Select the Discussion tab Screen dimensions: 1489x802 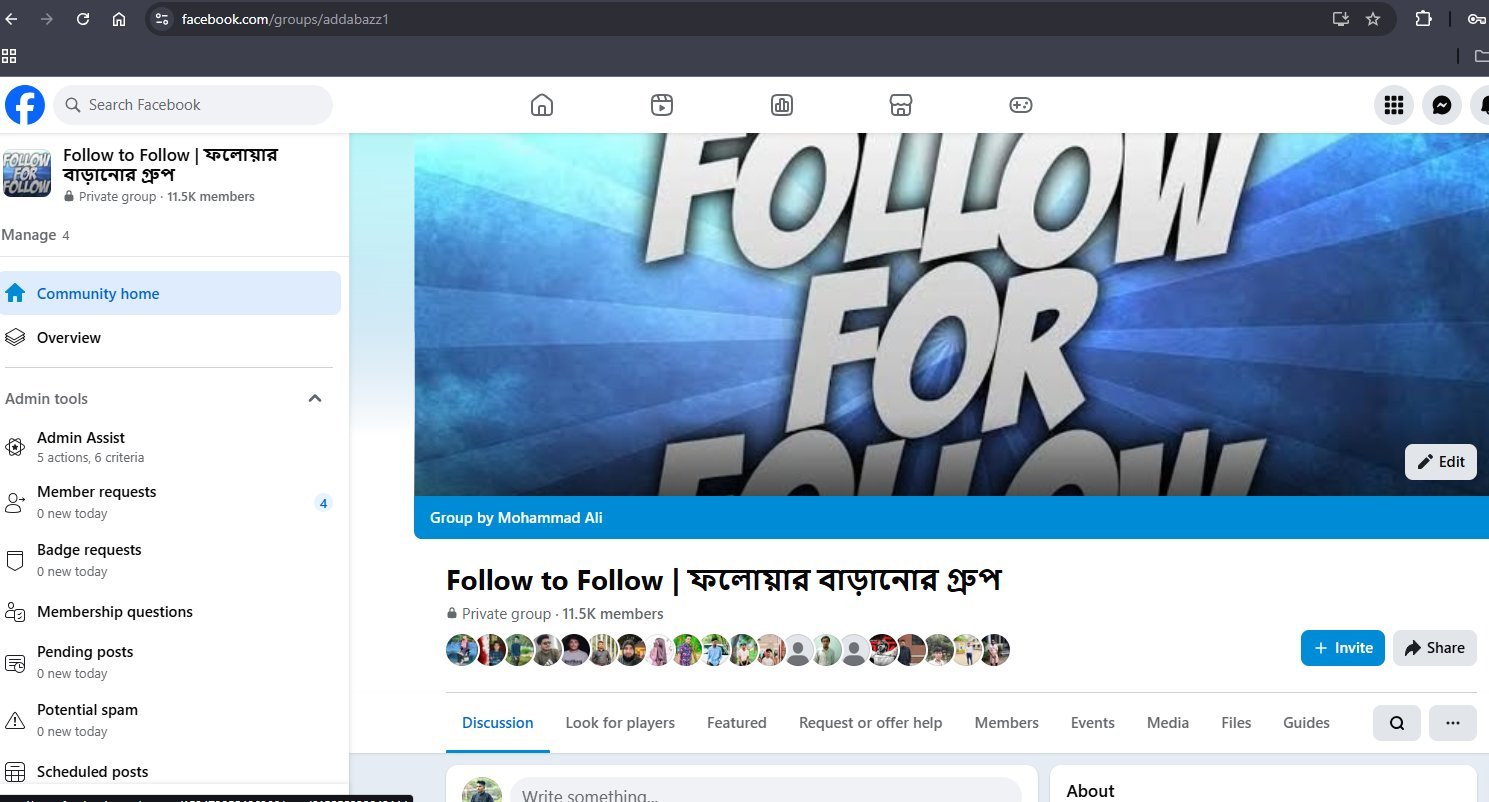point(498,723)
